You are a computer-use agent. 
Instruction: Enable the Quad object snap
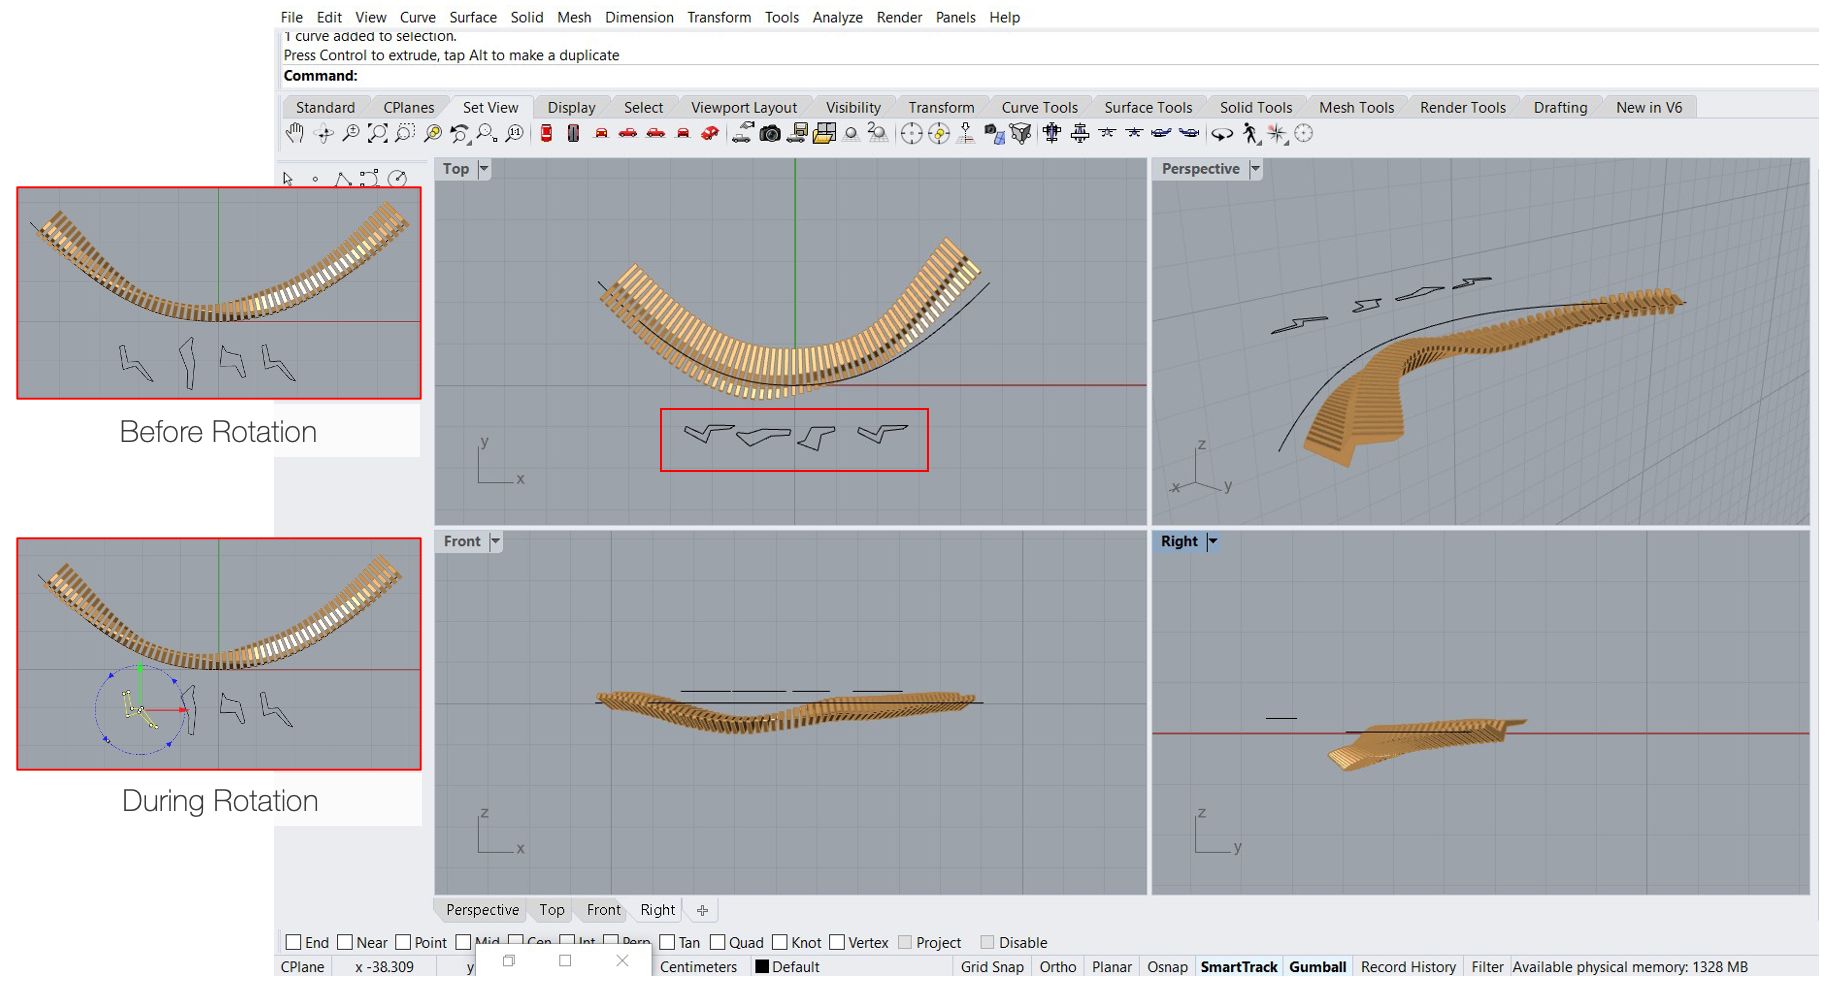pos(717,942)
